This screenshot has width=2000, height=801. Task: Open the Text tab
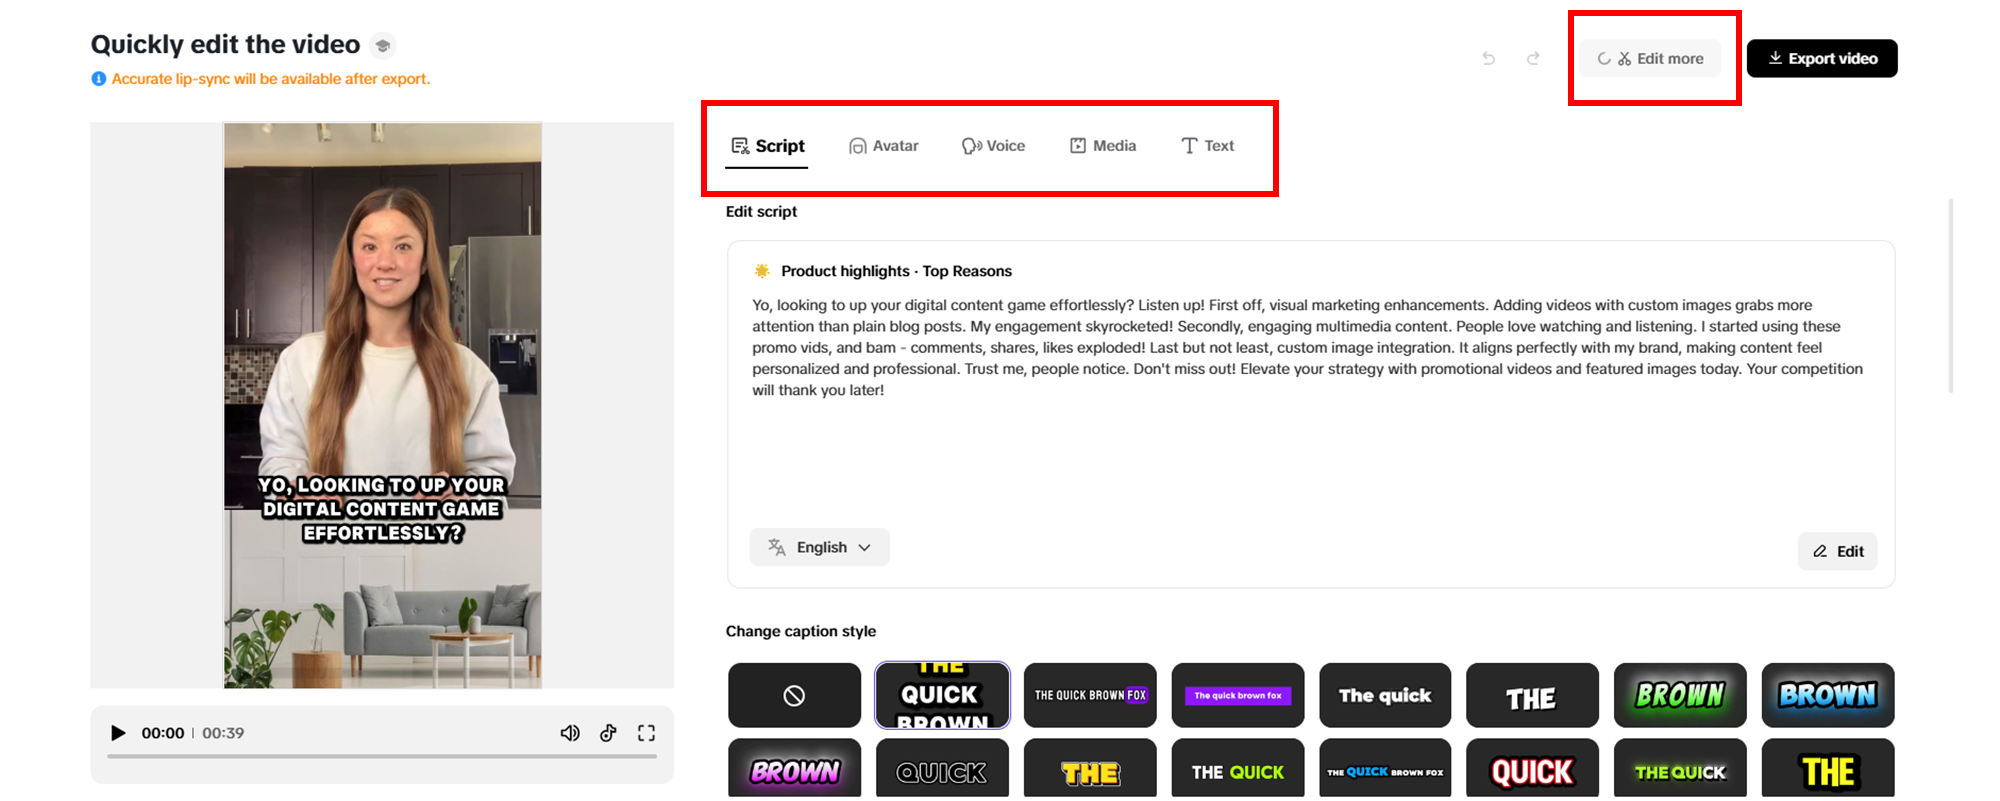tap(1208, 146)
